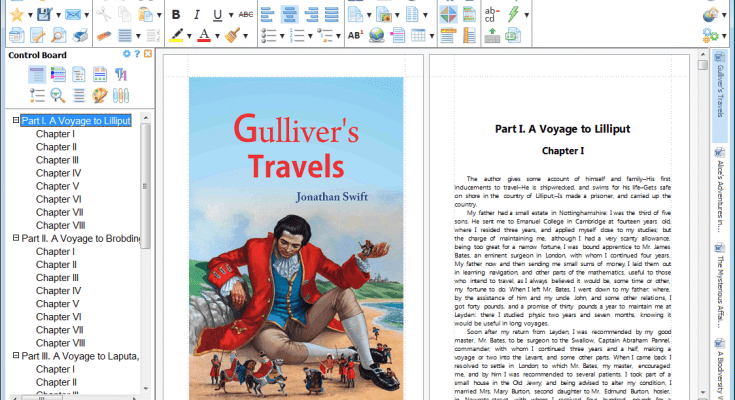Open font color dropdown arrow

click(217, 36)
